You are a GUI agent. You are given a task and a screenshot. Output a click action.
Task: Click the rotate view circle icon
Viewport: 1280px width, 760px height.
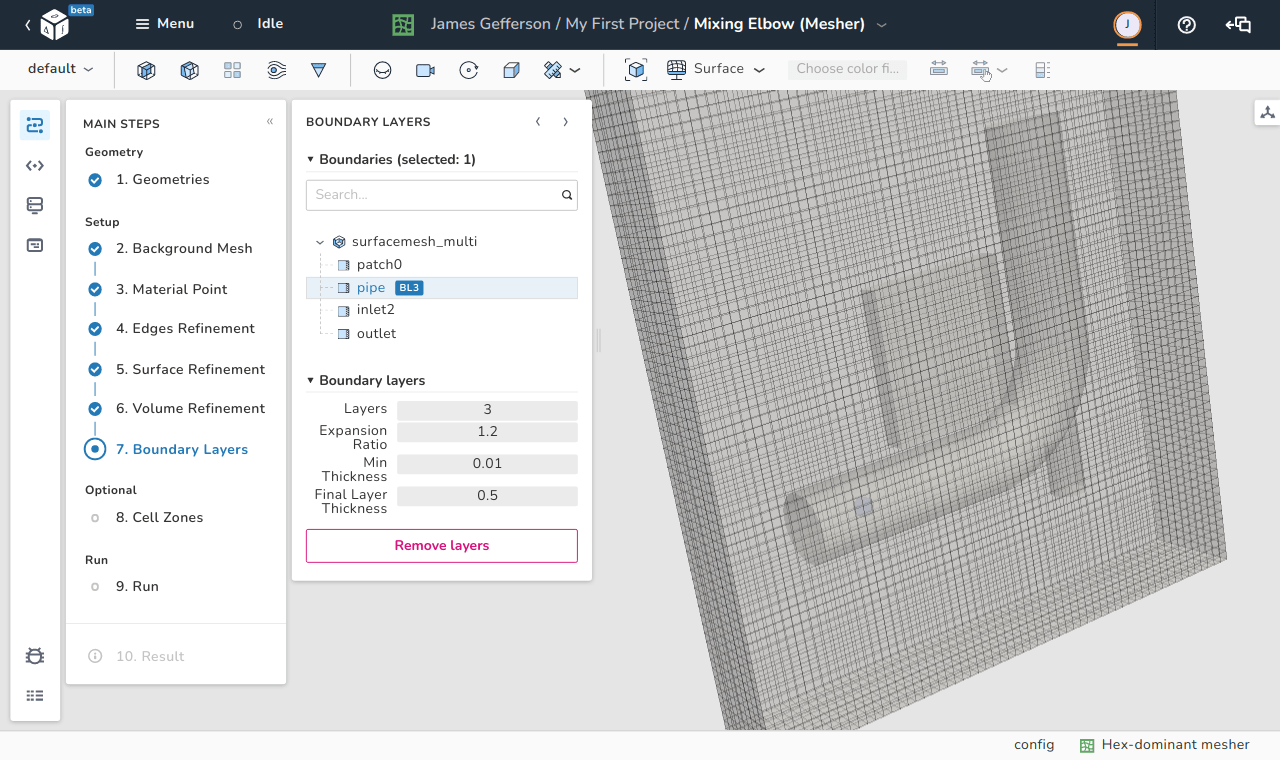click(468, 70)
